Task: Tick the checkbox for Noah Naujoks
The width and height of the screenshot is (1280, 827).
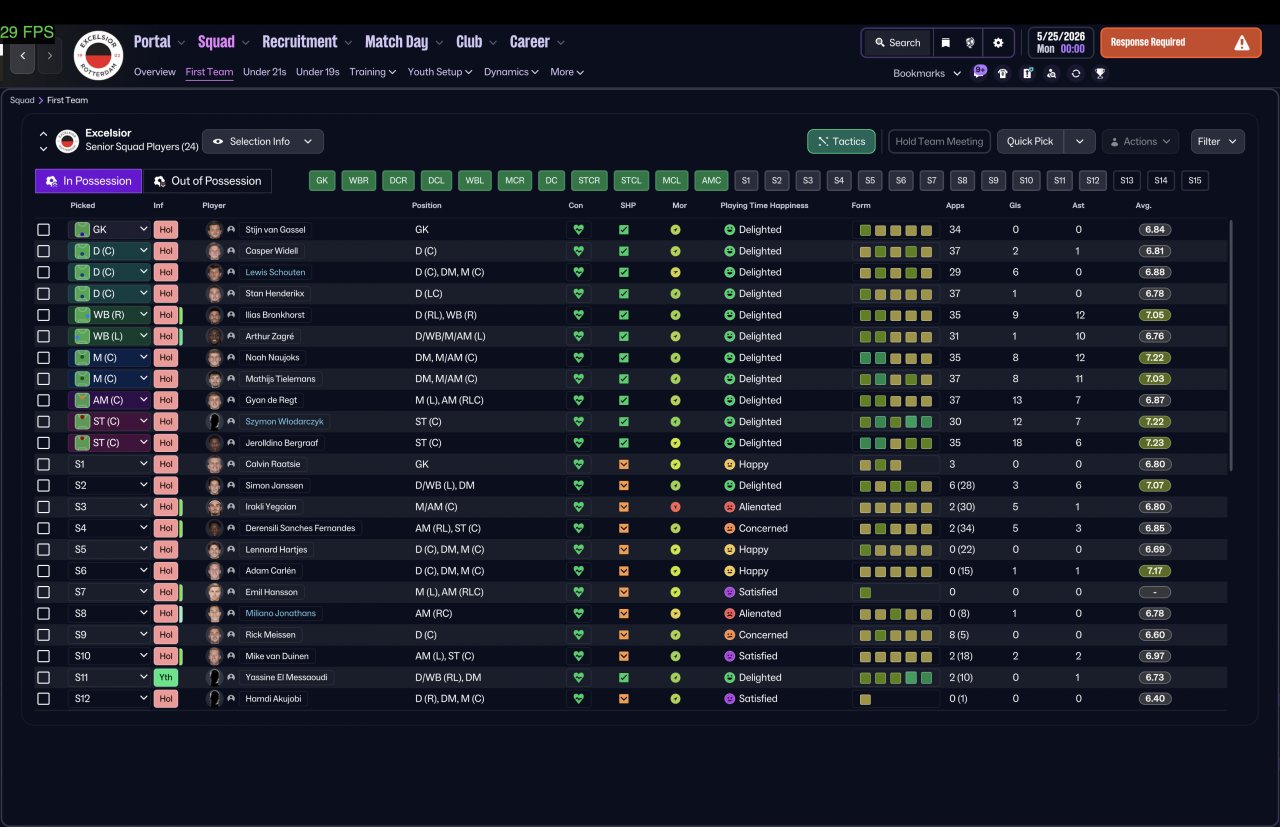Action: (43, 357)
